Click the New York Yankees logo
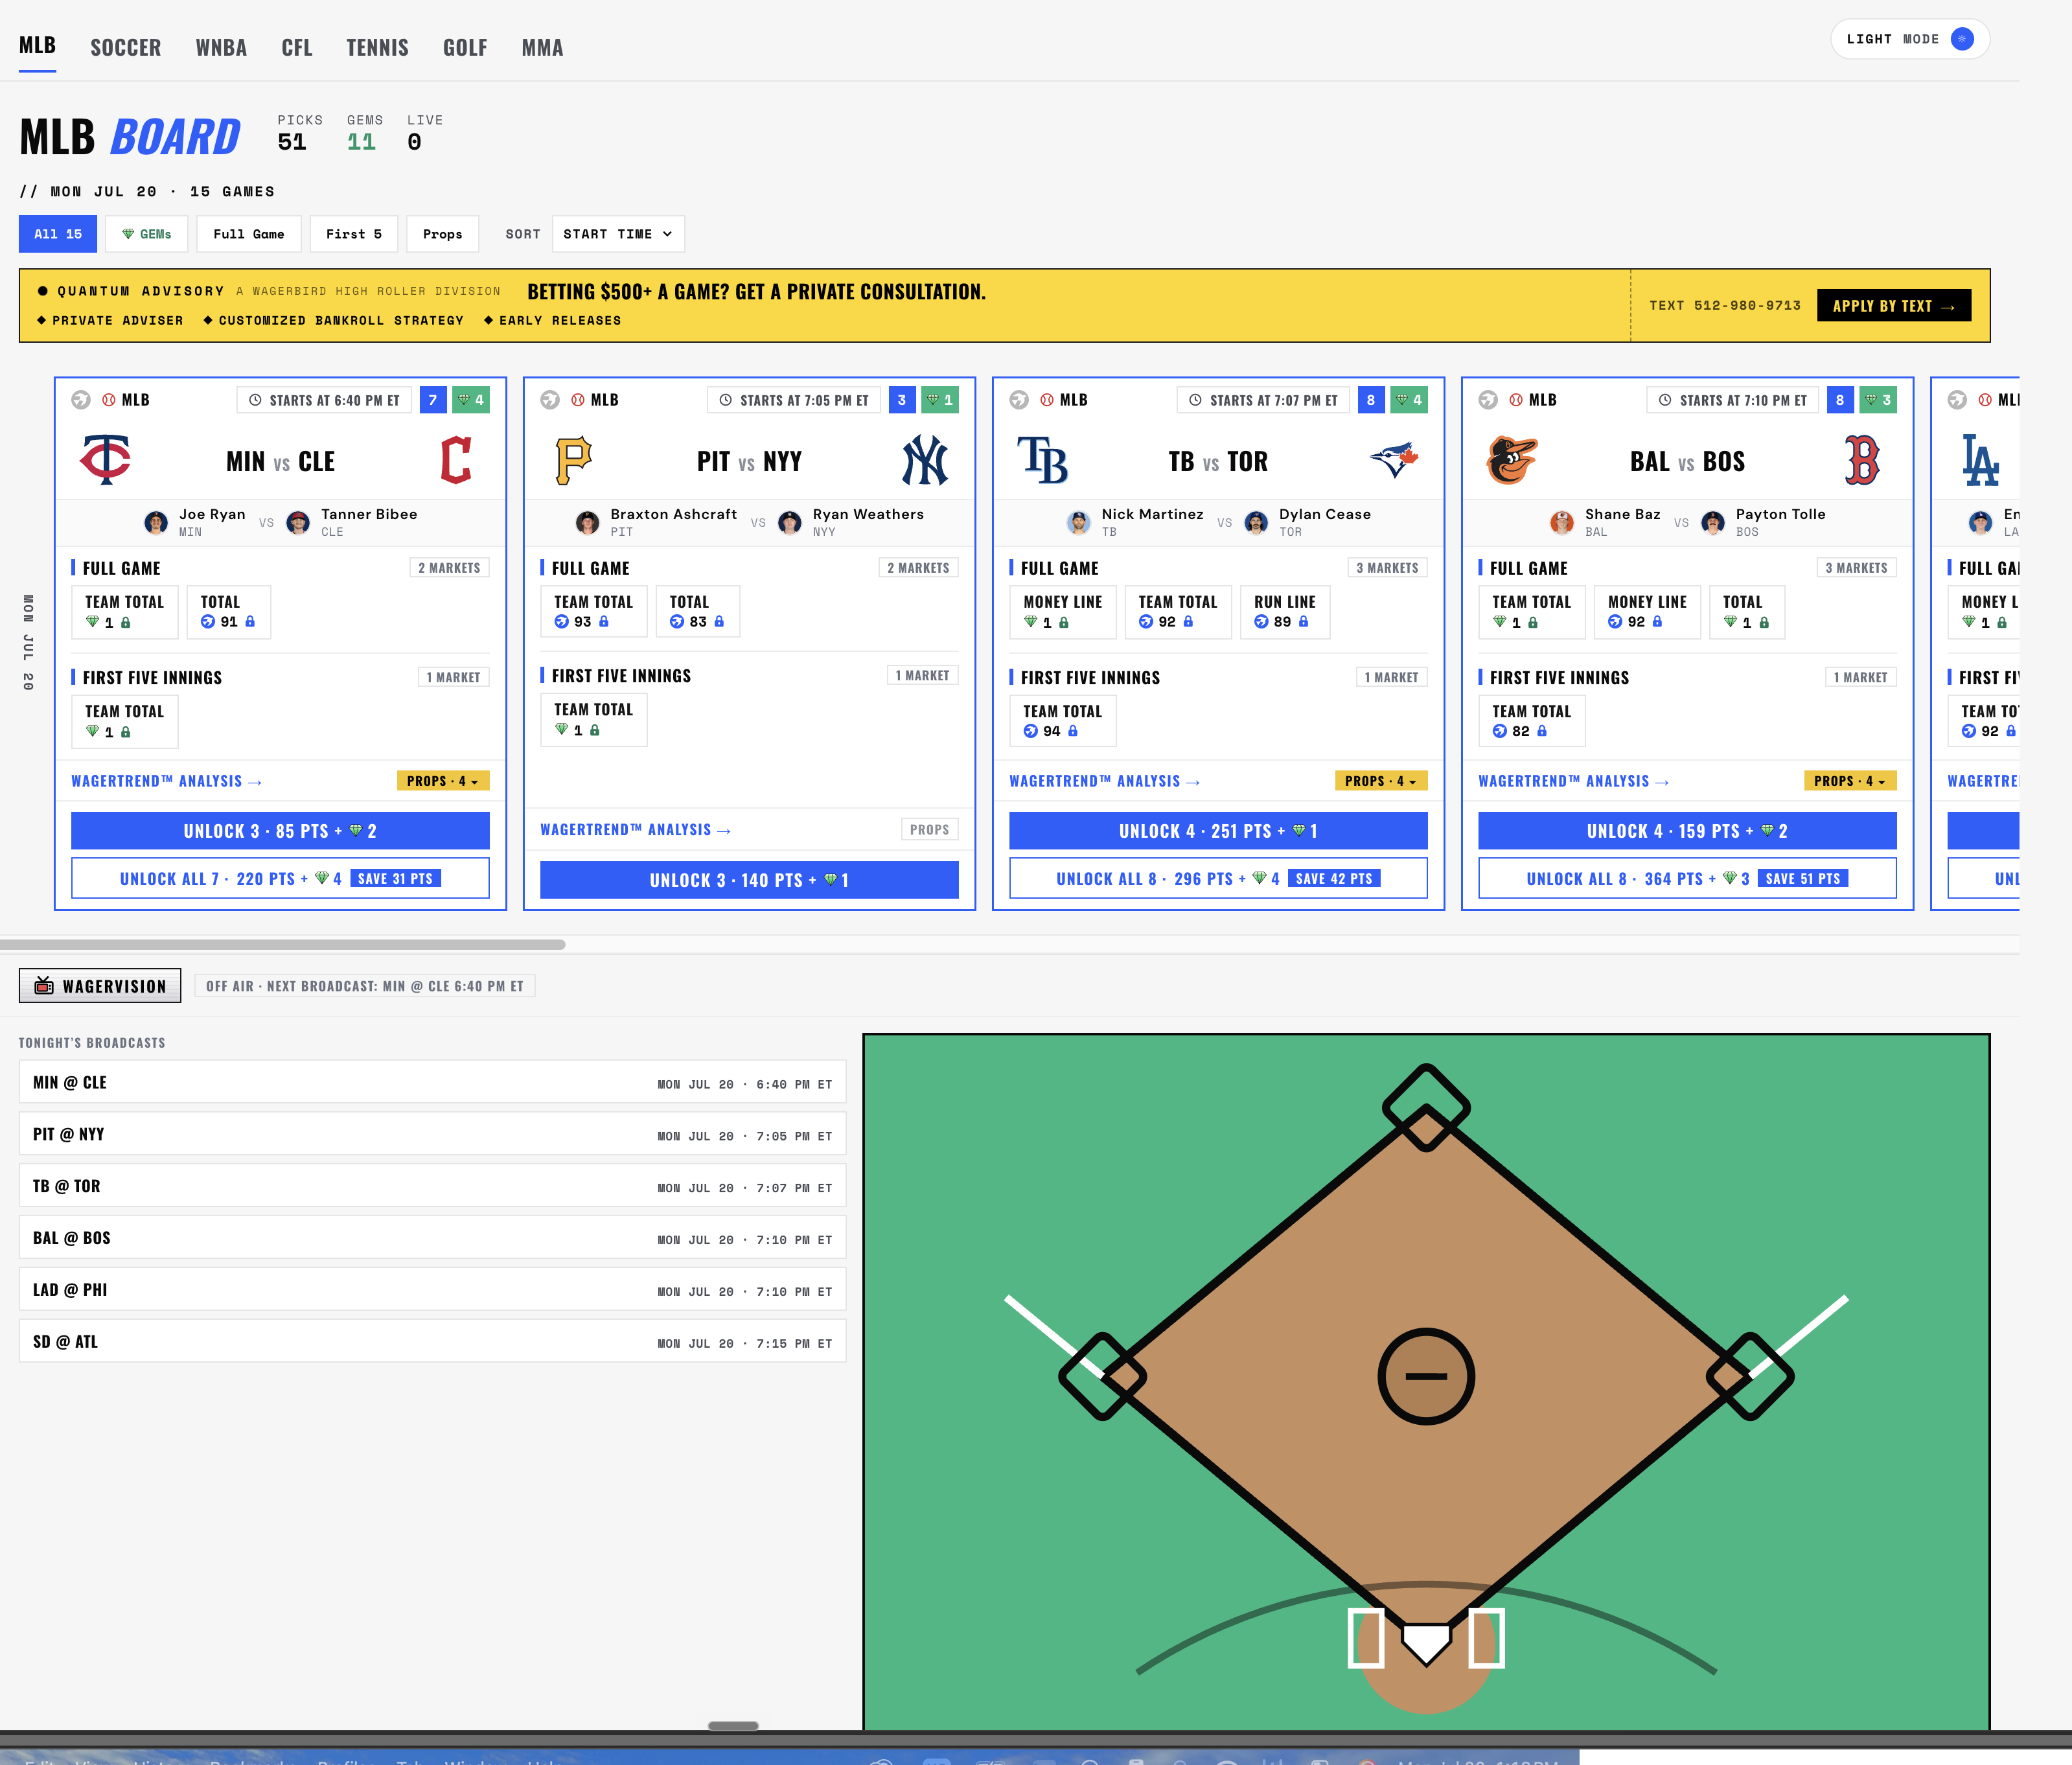The height and width of the screenshot is (1765, 2072). (925, 460)
